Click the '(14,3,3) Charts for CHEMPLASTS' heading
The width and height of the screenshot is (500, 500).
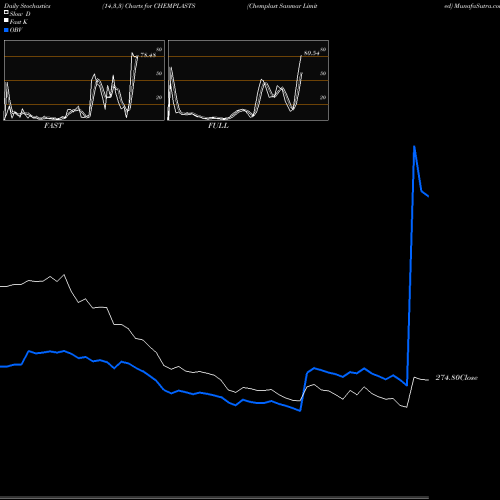[x=149, y=6]
